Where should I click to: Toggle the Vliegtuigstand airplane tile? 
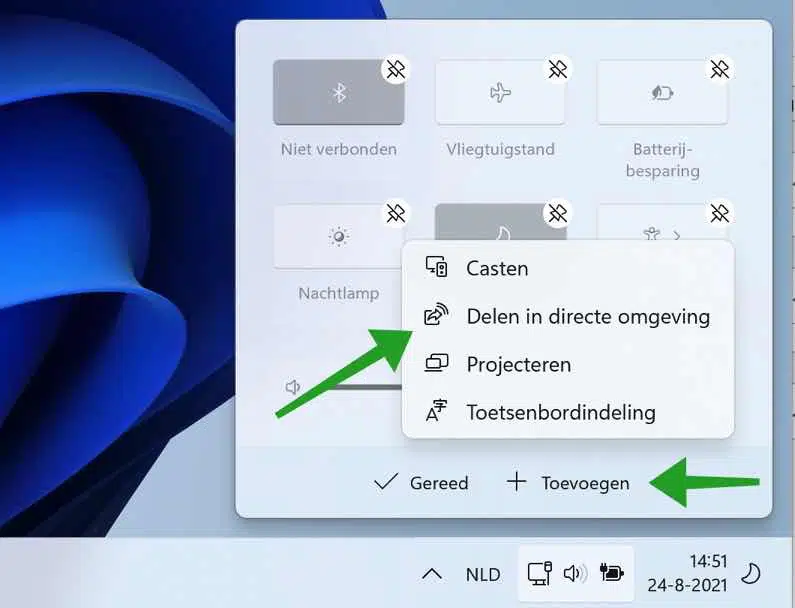(500, 92)
